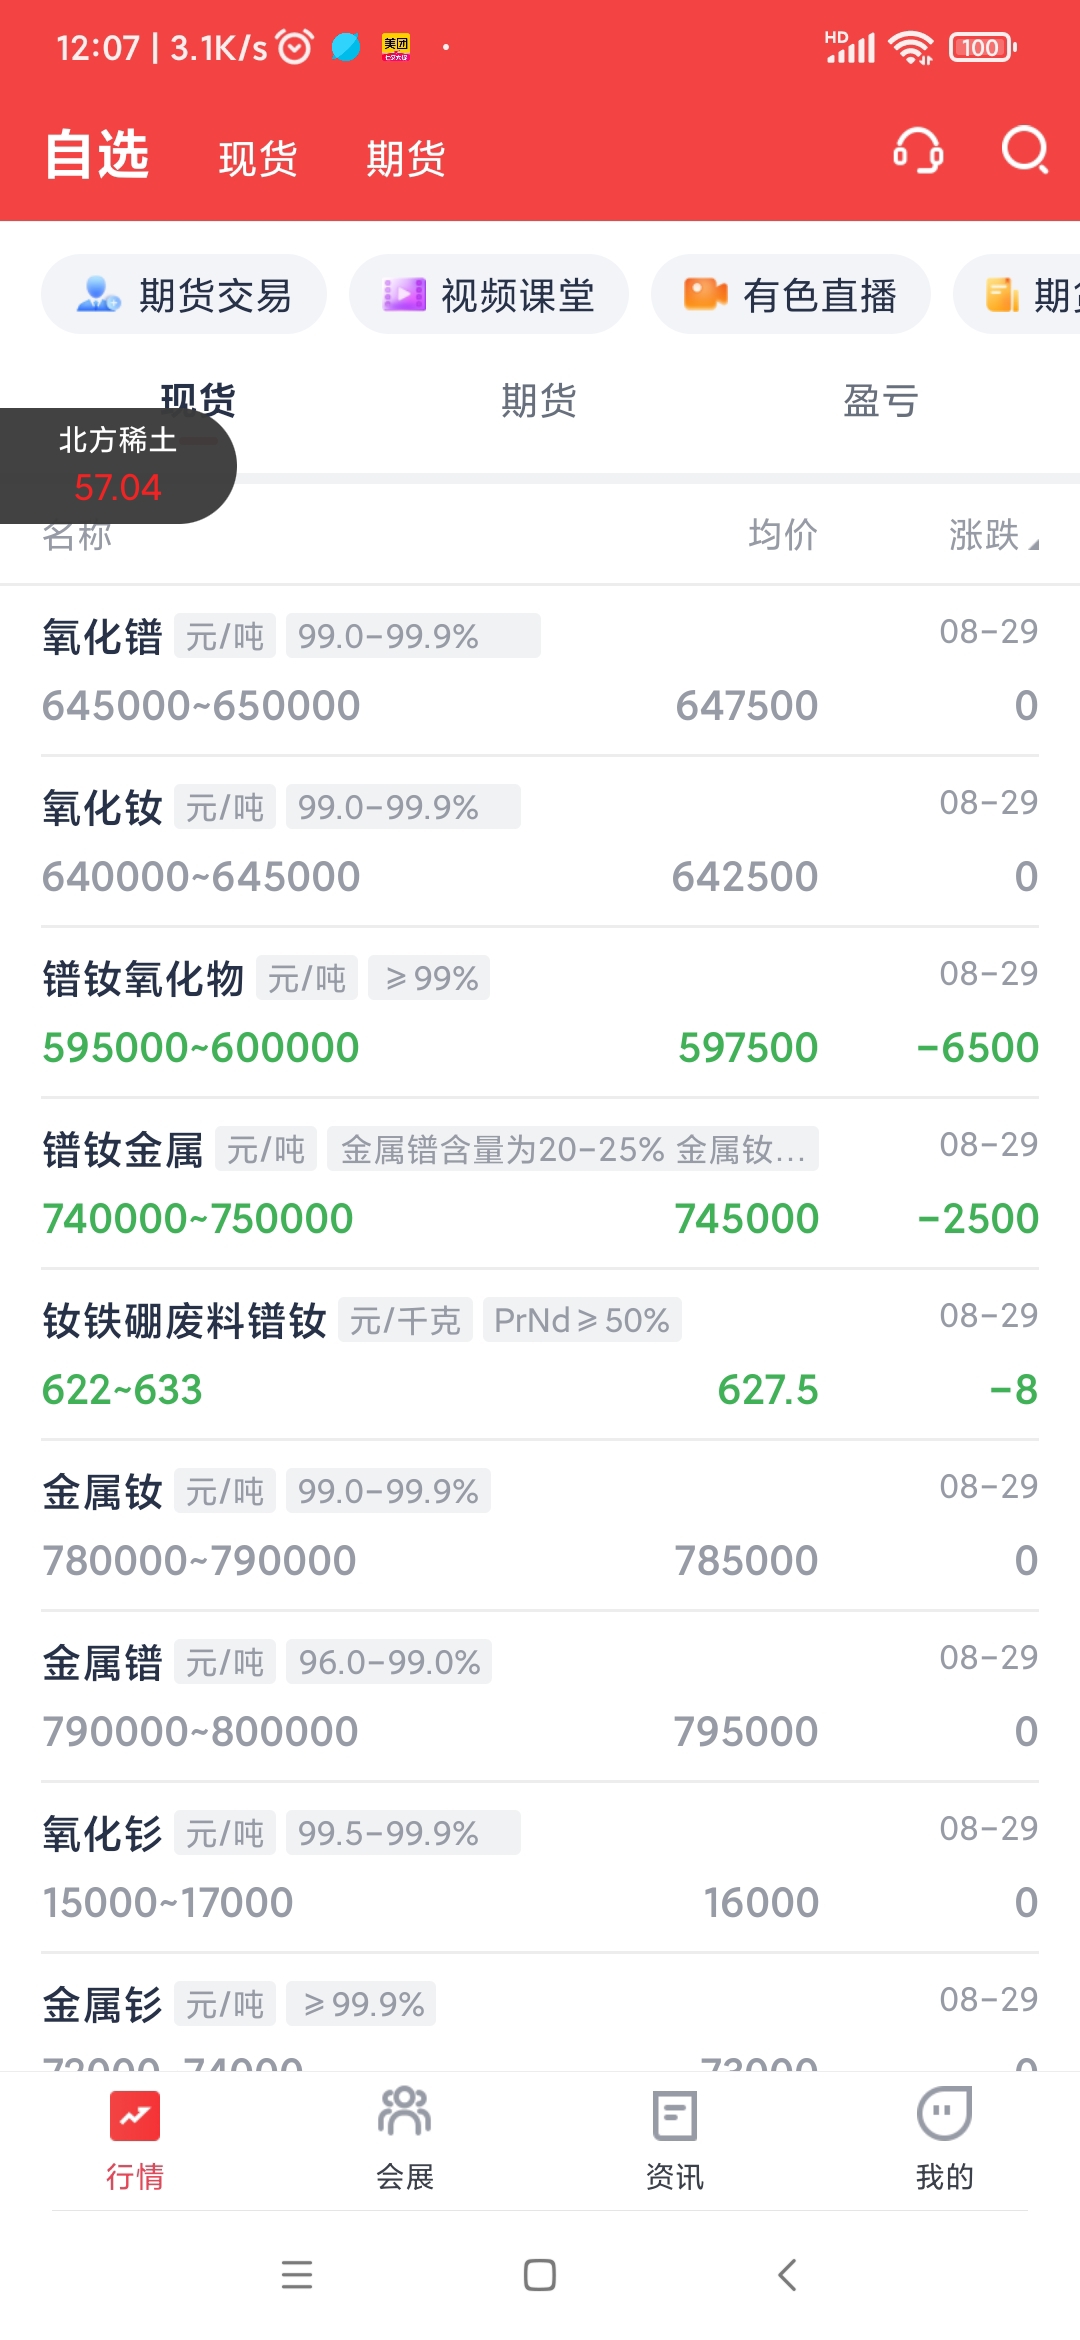Tap the search magnifier icon
The image size is (1080, 2340).
coord(1025,151)
